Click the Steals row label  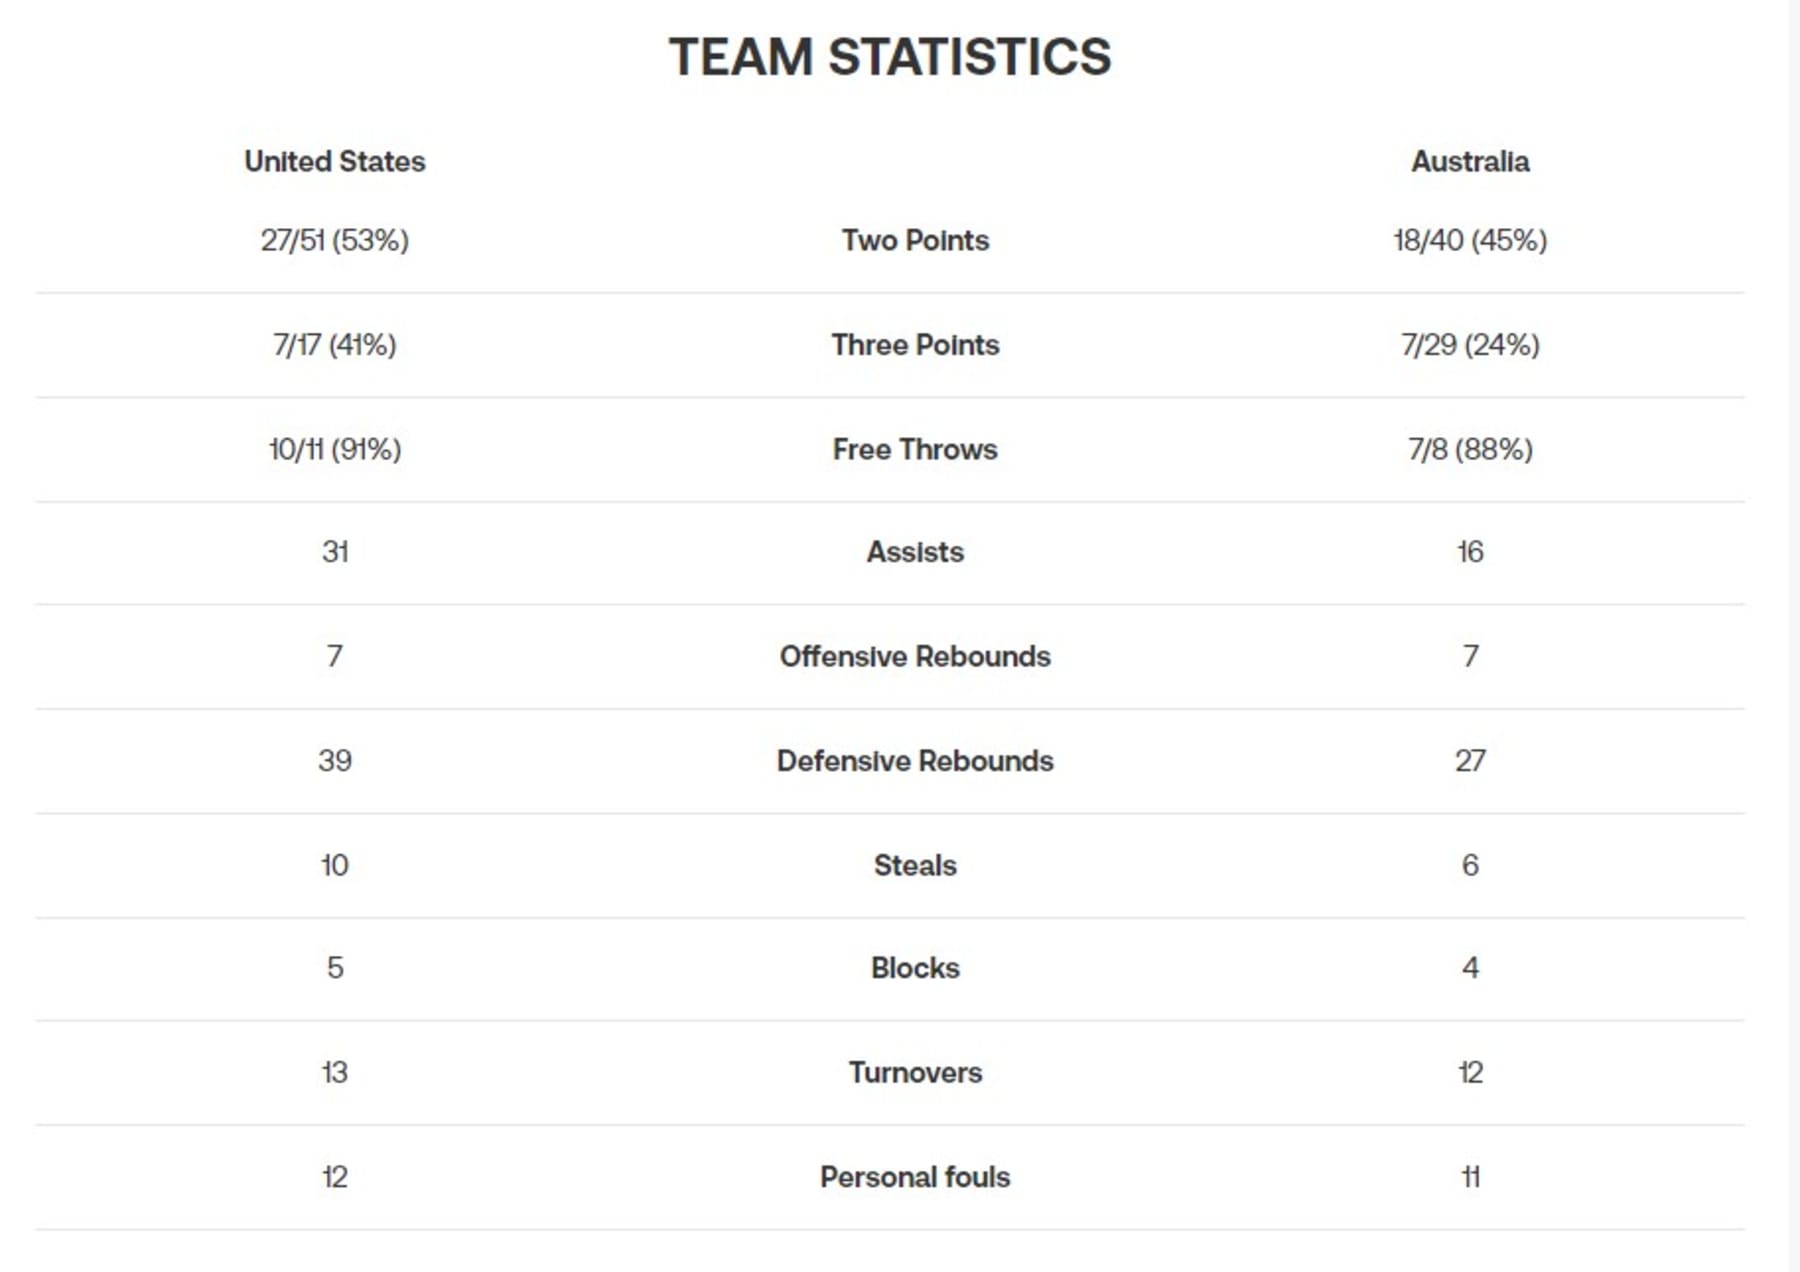click(915, 865)
